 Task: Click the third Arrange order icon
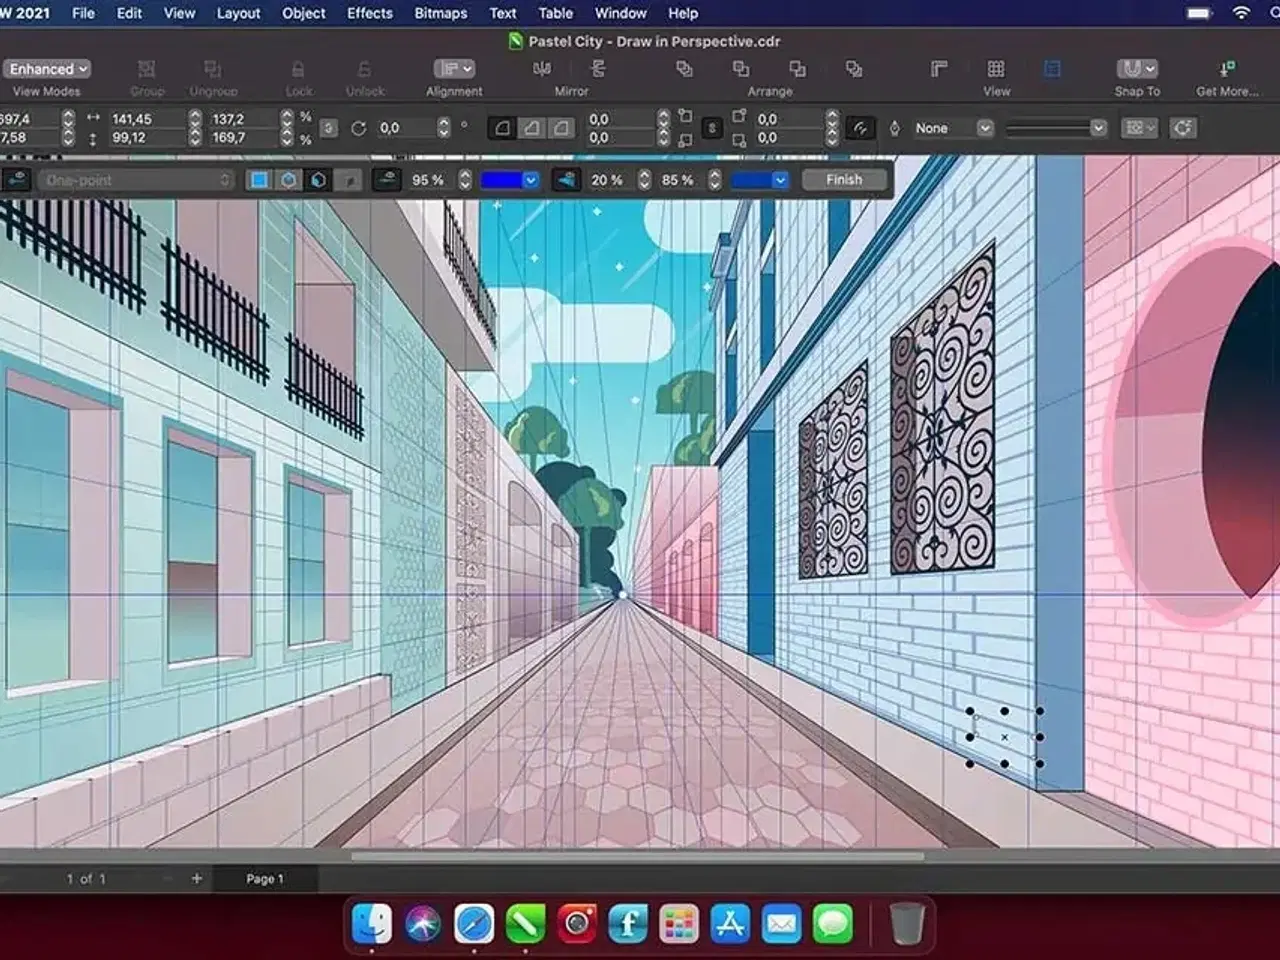click(x=797, y=69)
